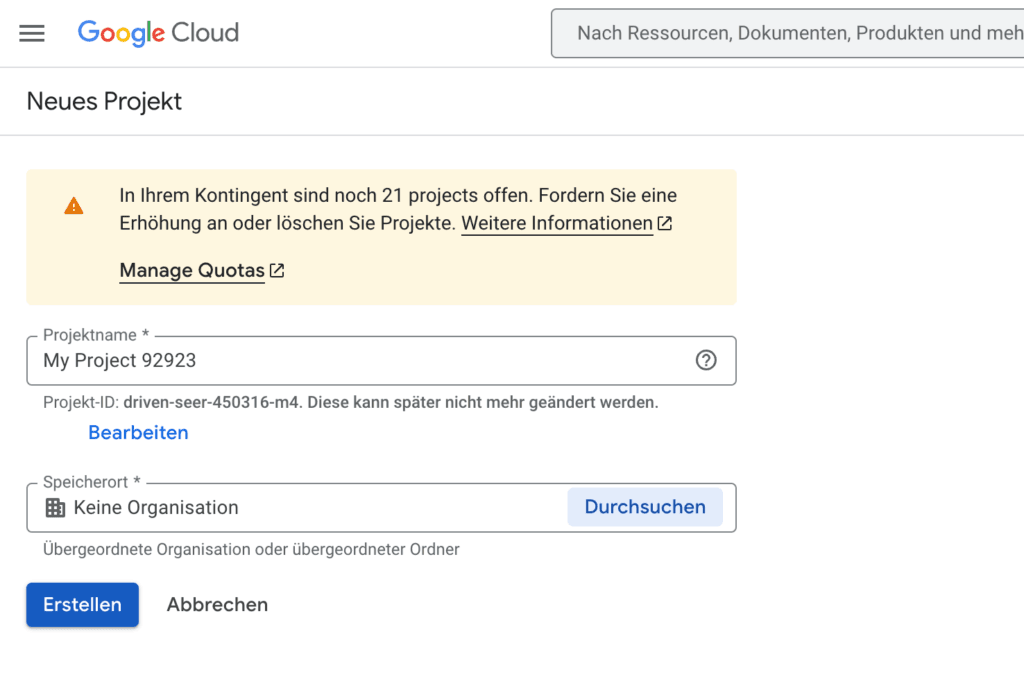1024x695 pixels.
Task: Open the Weitere Informationen link
Action: click(557, 223)
